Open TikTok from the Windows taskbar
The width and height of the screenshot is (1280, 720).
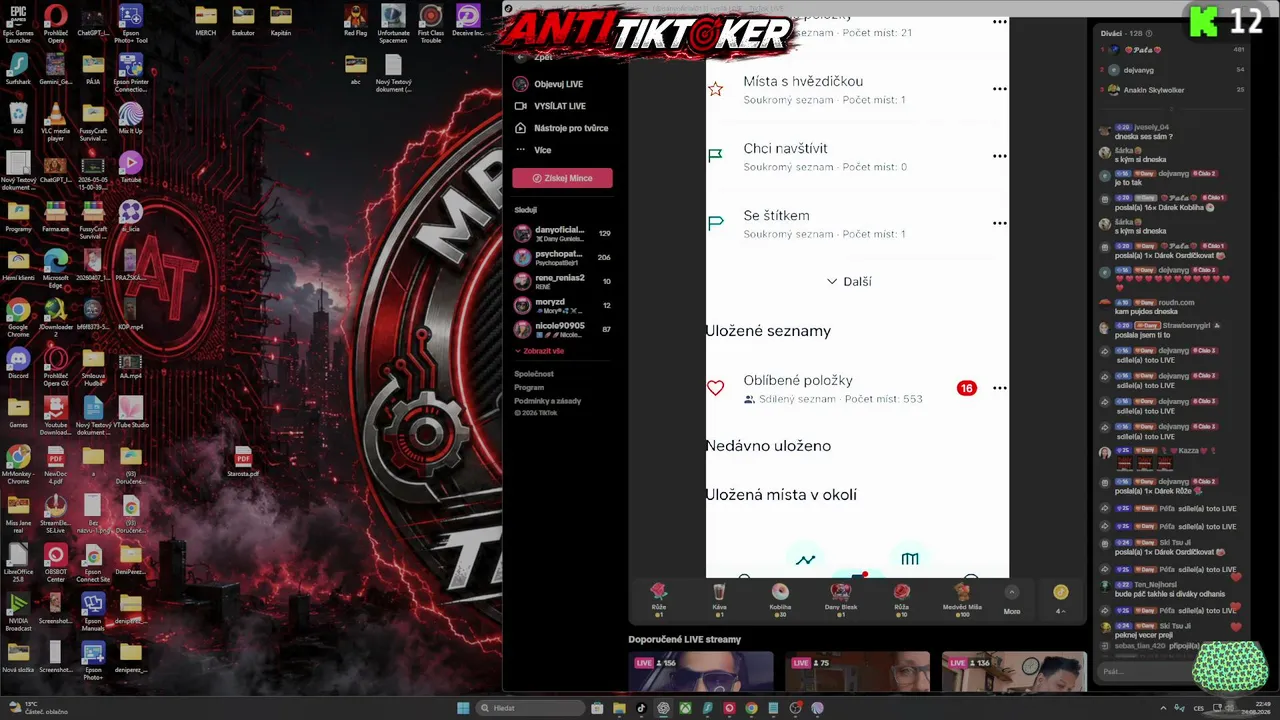(x=641, y=708)
